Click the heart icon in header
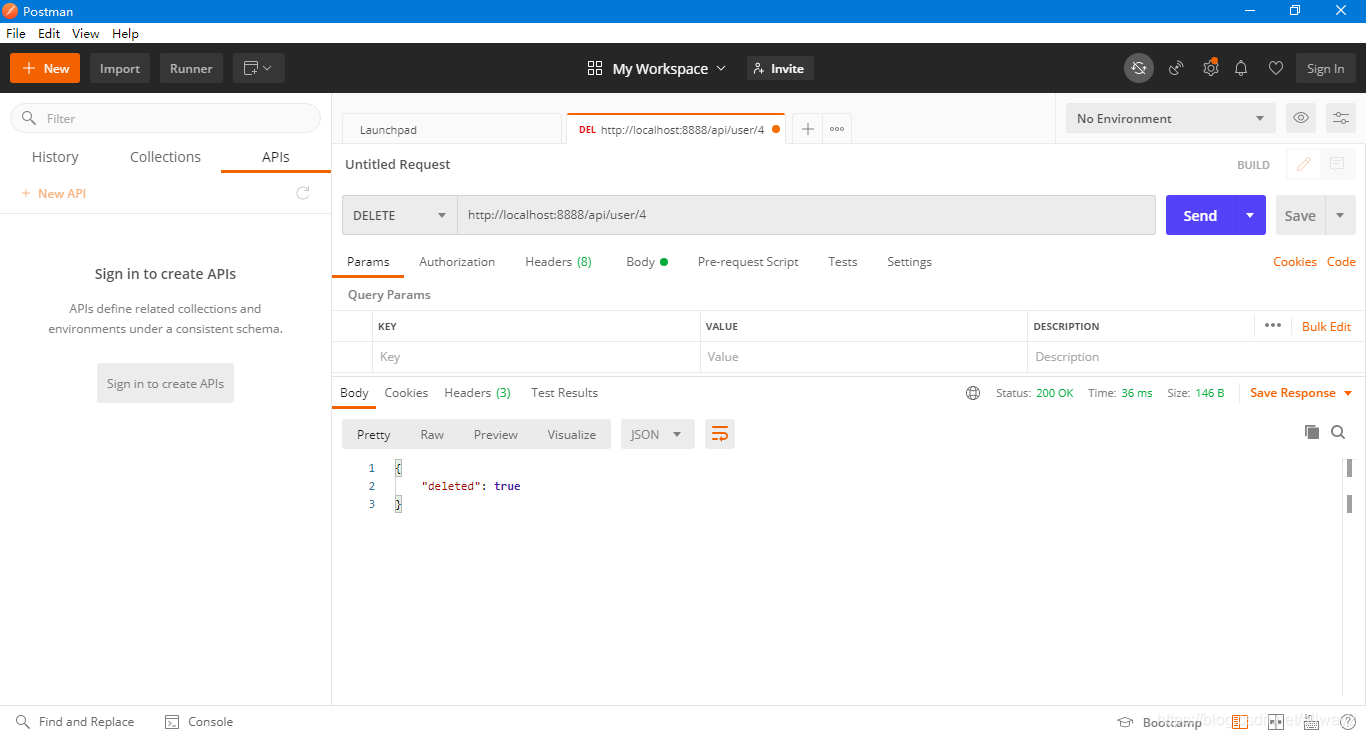This screenshot has width=1366, height=738. point(1275,68)
